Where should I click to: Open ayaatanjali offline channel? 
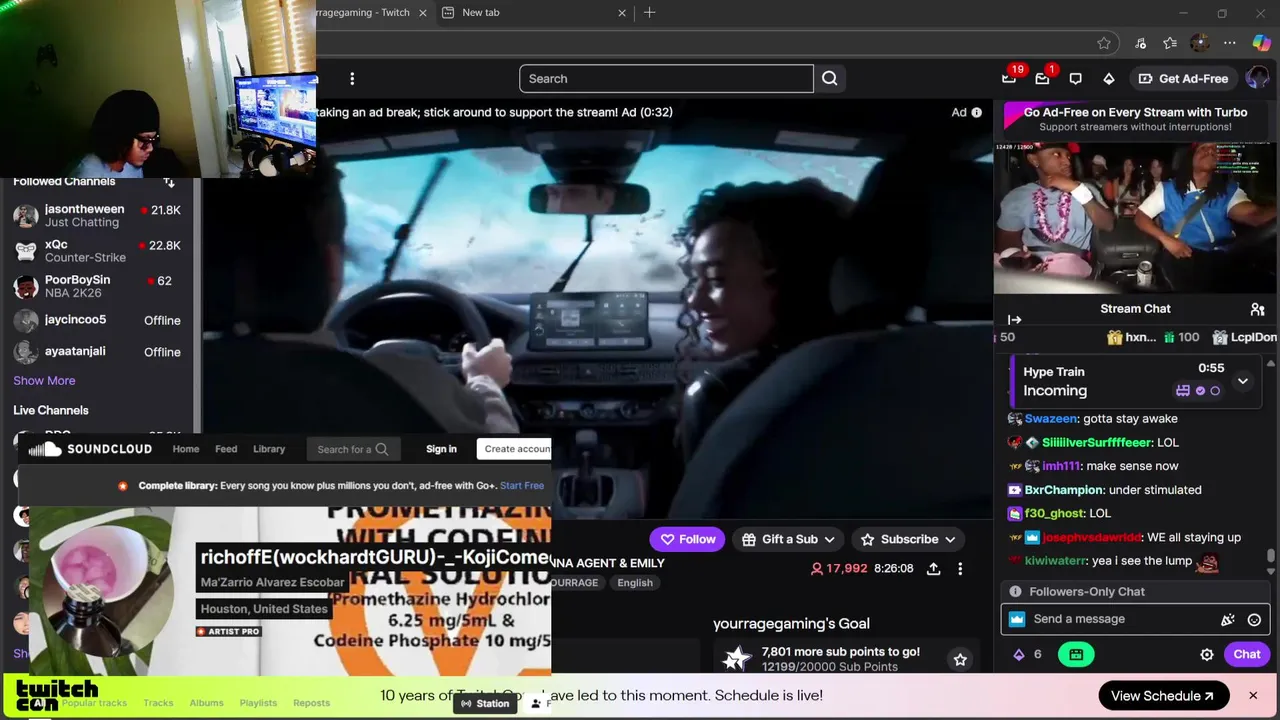click(97, 352)
